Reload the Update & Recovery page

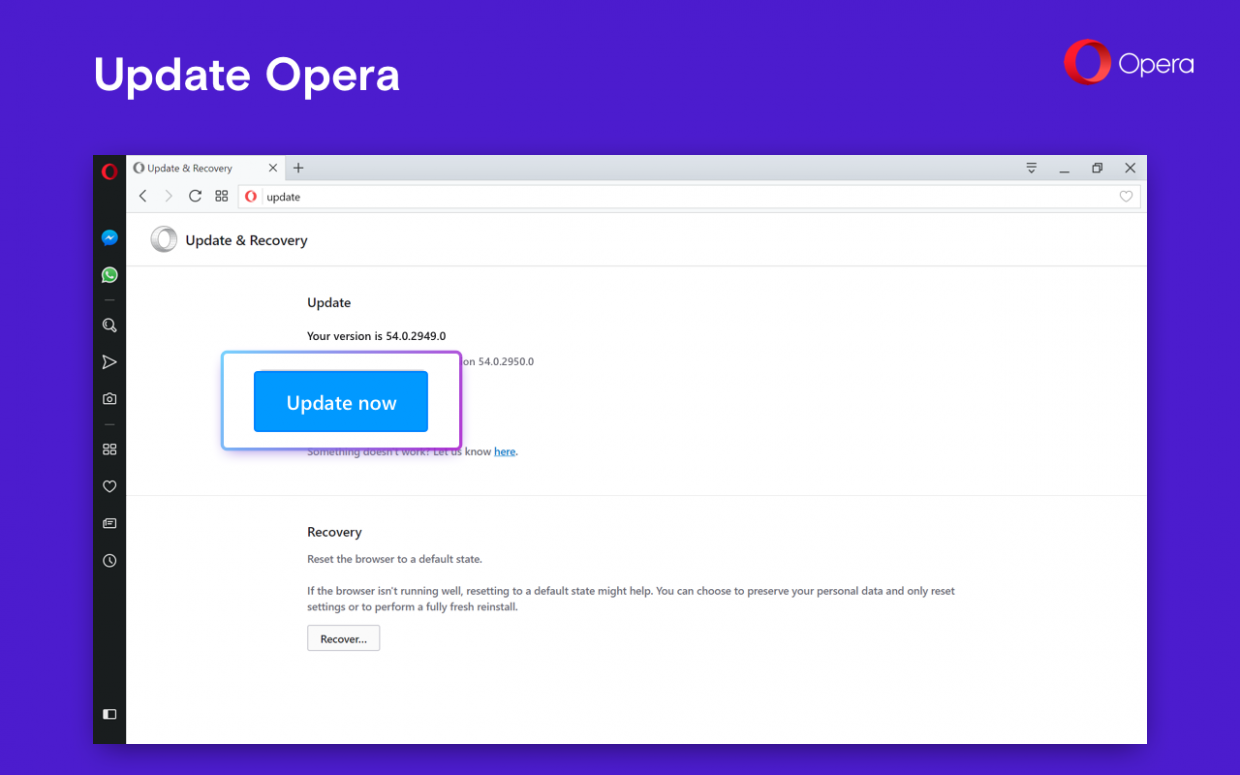[195, 196]
